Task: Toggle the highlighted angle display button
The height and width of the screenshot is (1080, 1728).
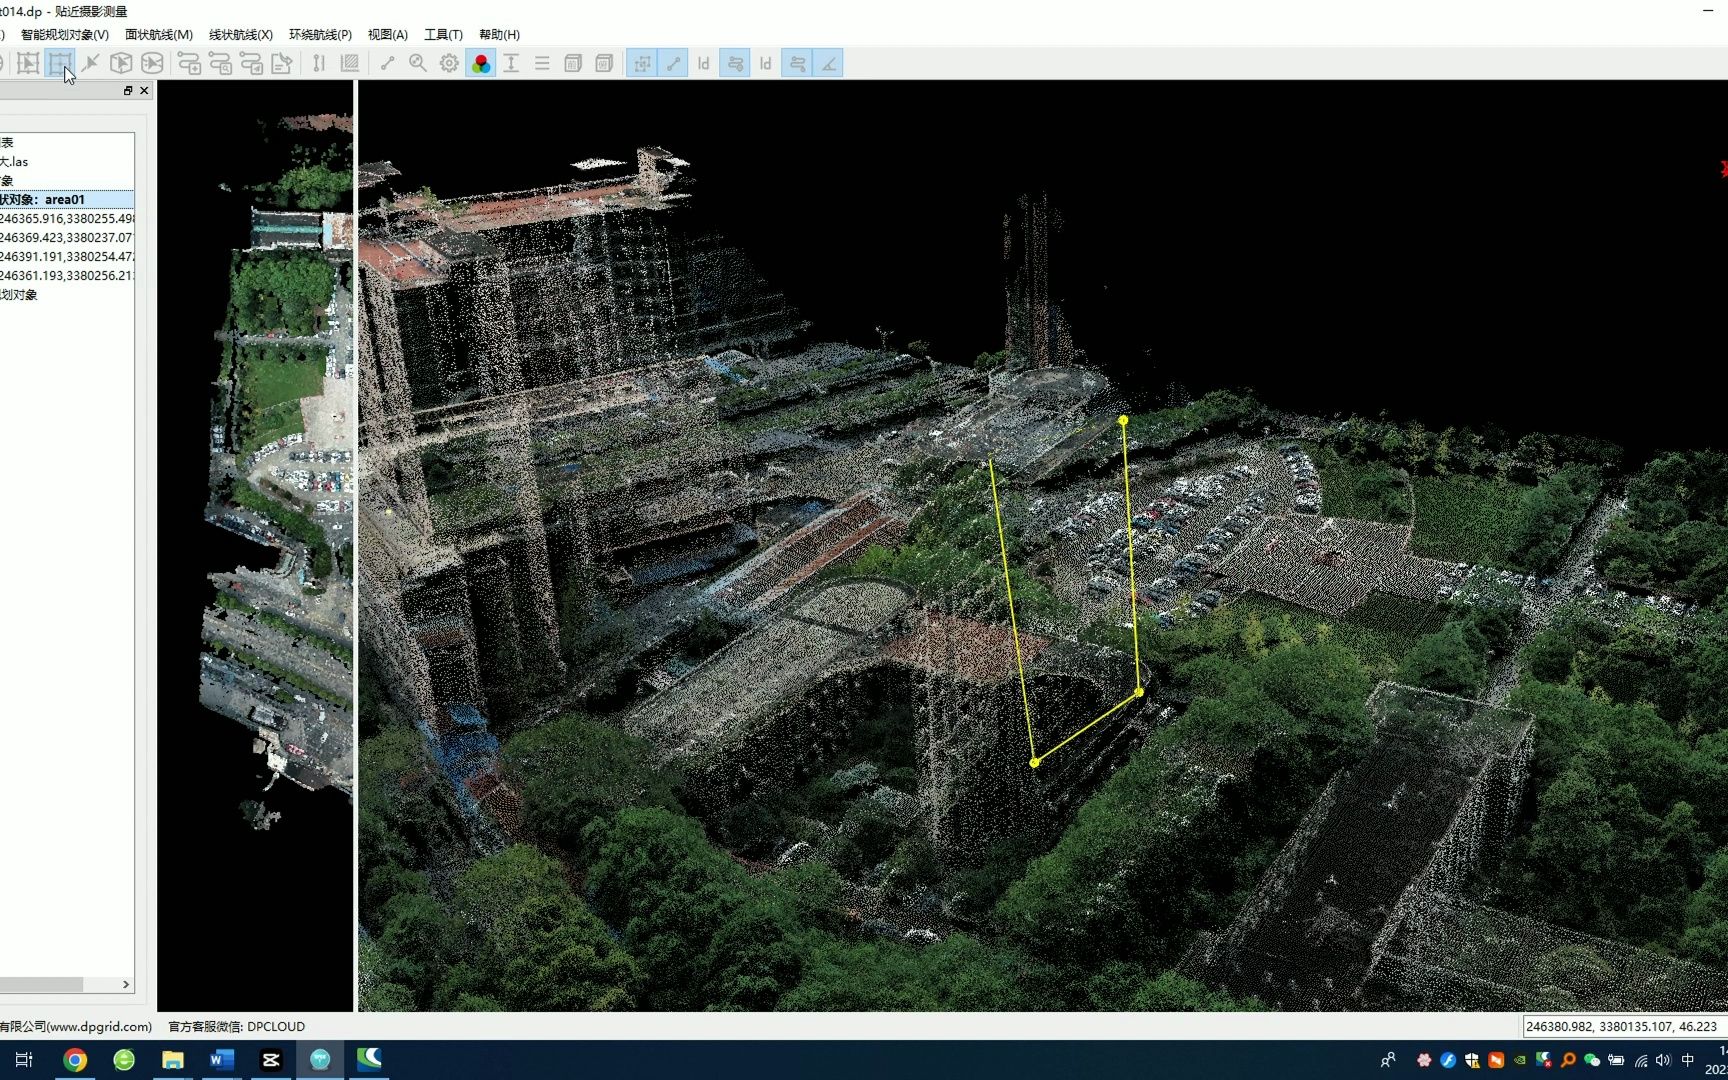Action: click(828, 63)
